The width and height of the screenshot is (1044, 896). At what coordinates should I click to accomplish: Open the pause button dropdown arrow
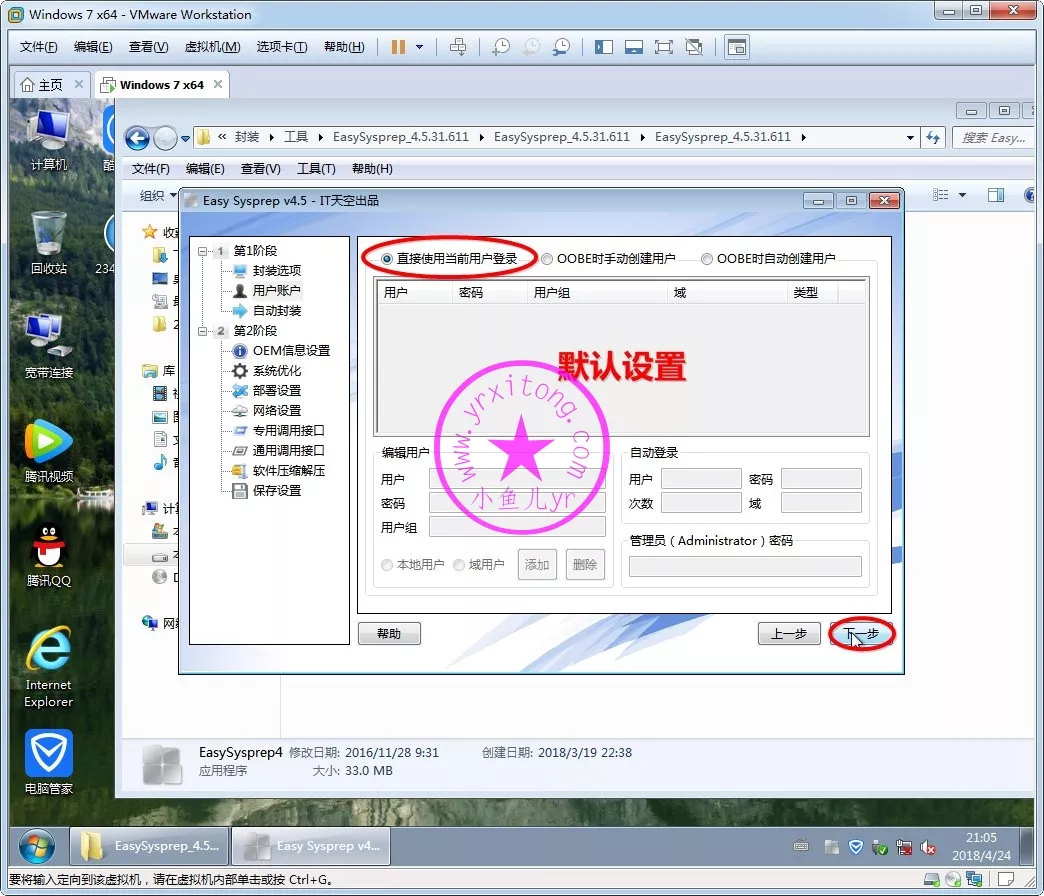tap(418, 46)
